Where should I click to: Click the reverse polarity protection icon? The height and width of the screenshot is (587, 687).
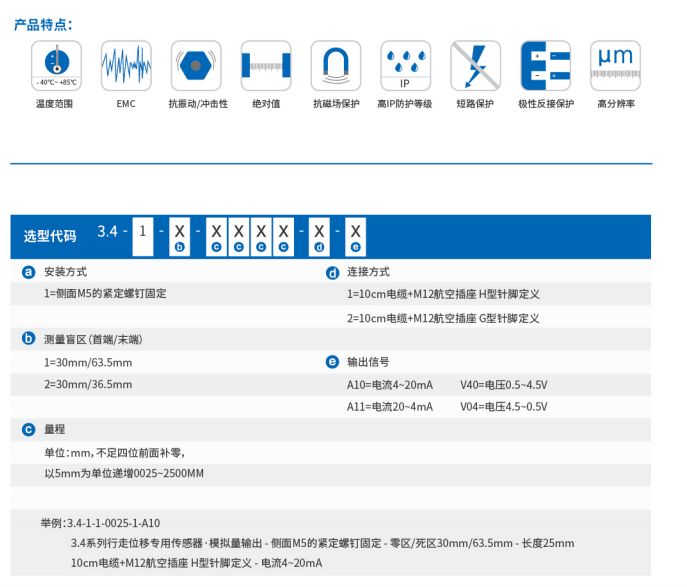(x=545, y=66)
